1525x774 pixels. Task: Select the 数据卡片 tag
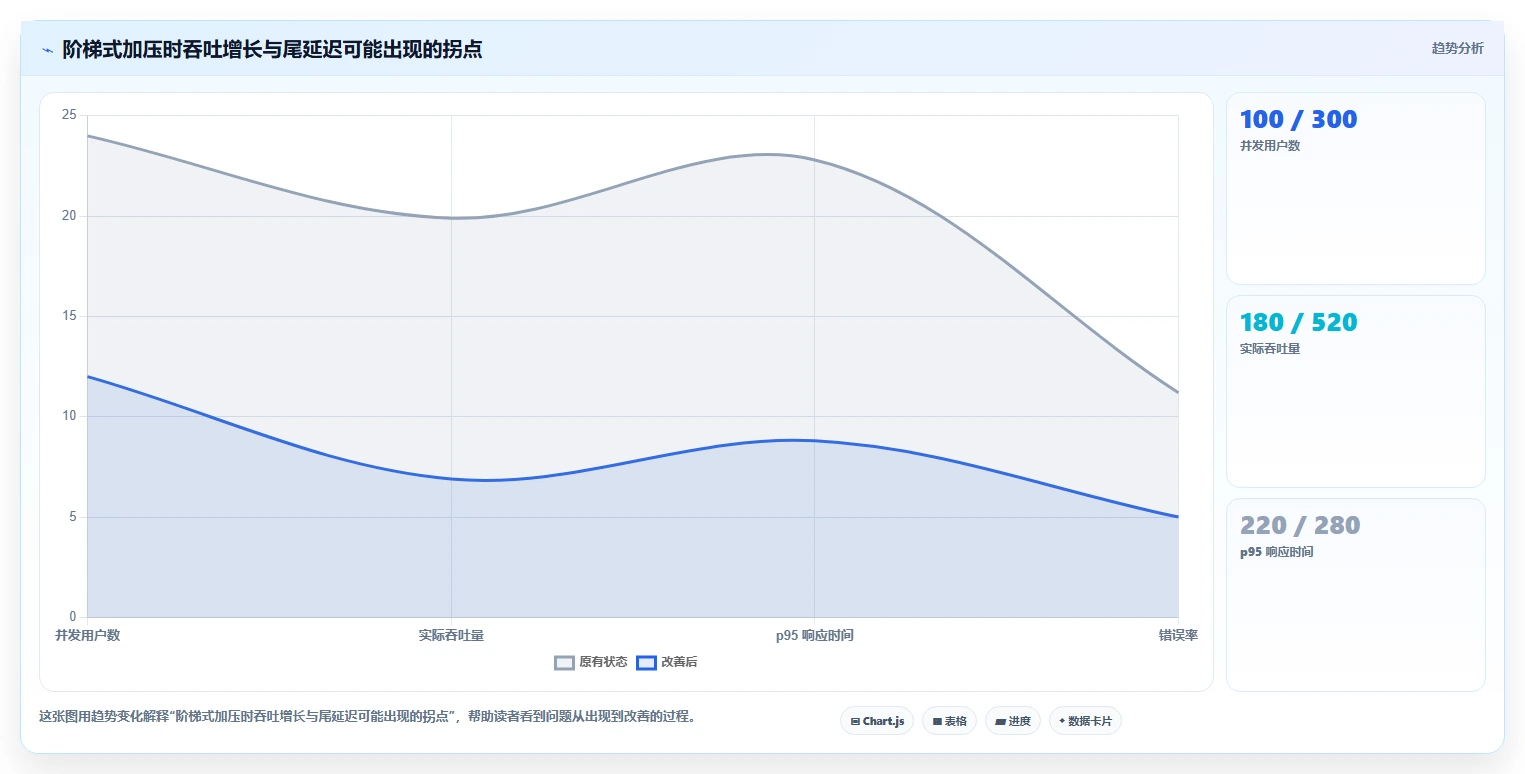1085,721
